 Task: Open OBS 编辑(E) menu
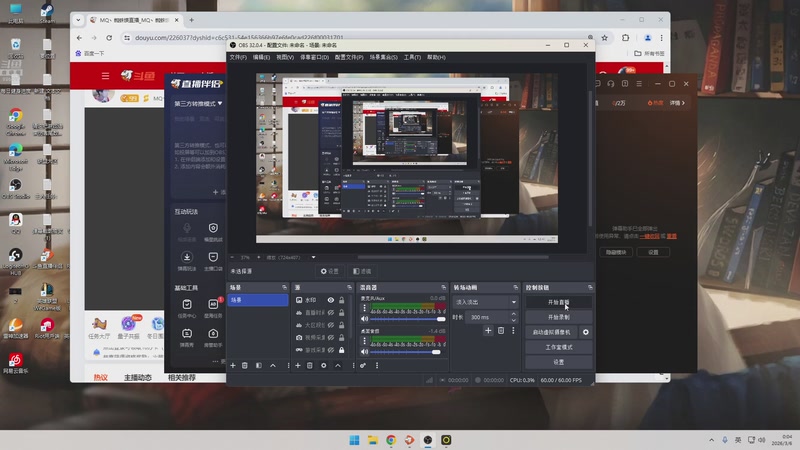(x=262, y=57)
